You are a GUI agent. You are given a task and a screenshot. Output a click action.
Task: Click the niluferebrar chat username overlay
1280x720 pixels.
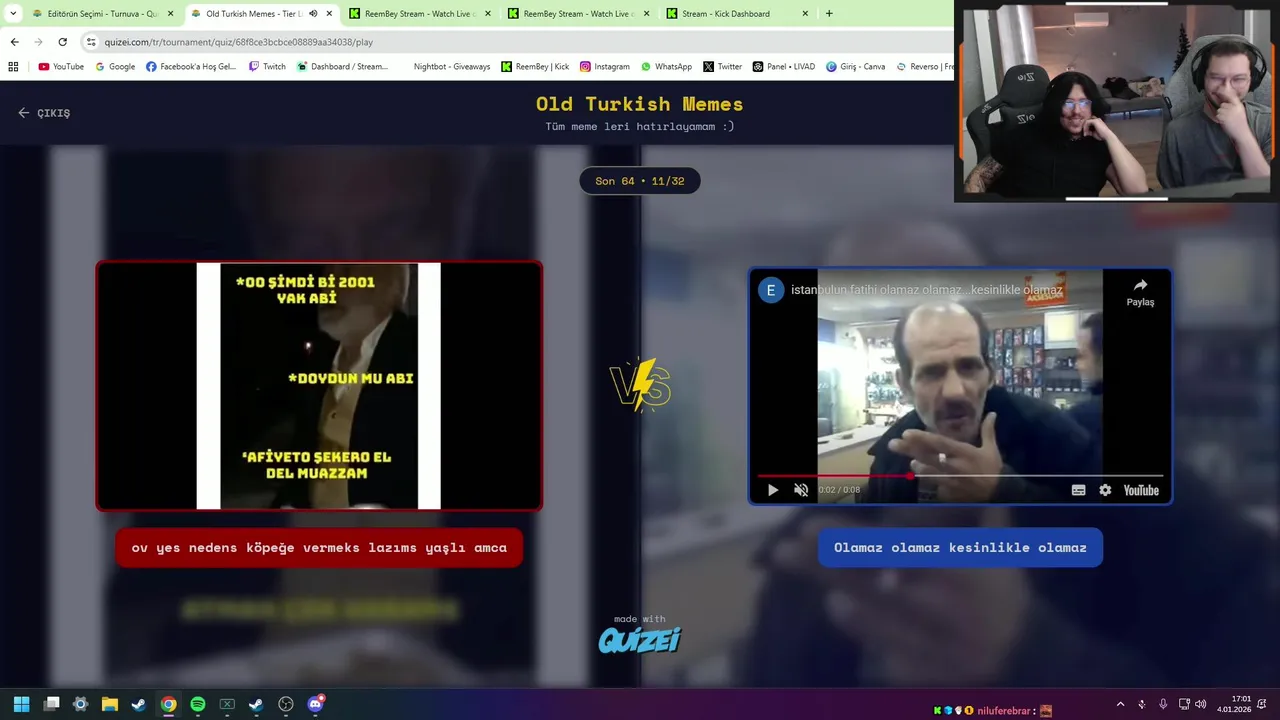point(1003,711)
